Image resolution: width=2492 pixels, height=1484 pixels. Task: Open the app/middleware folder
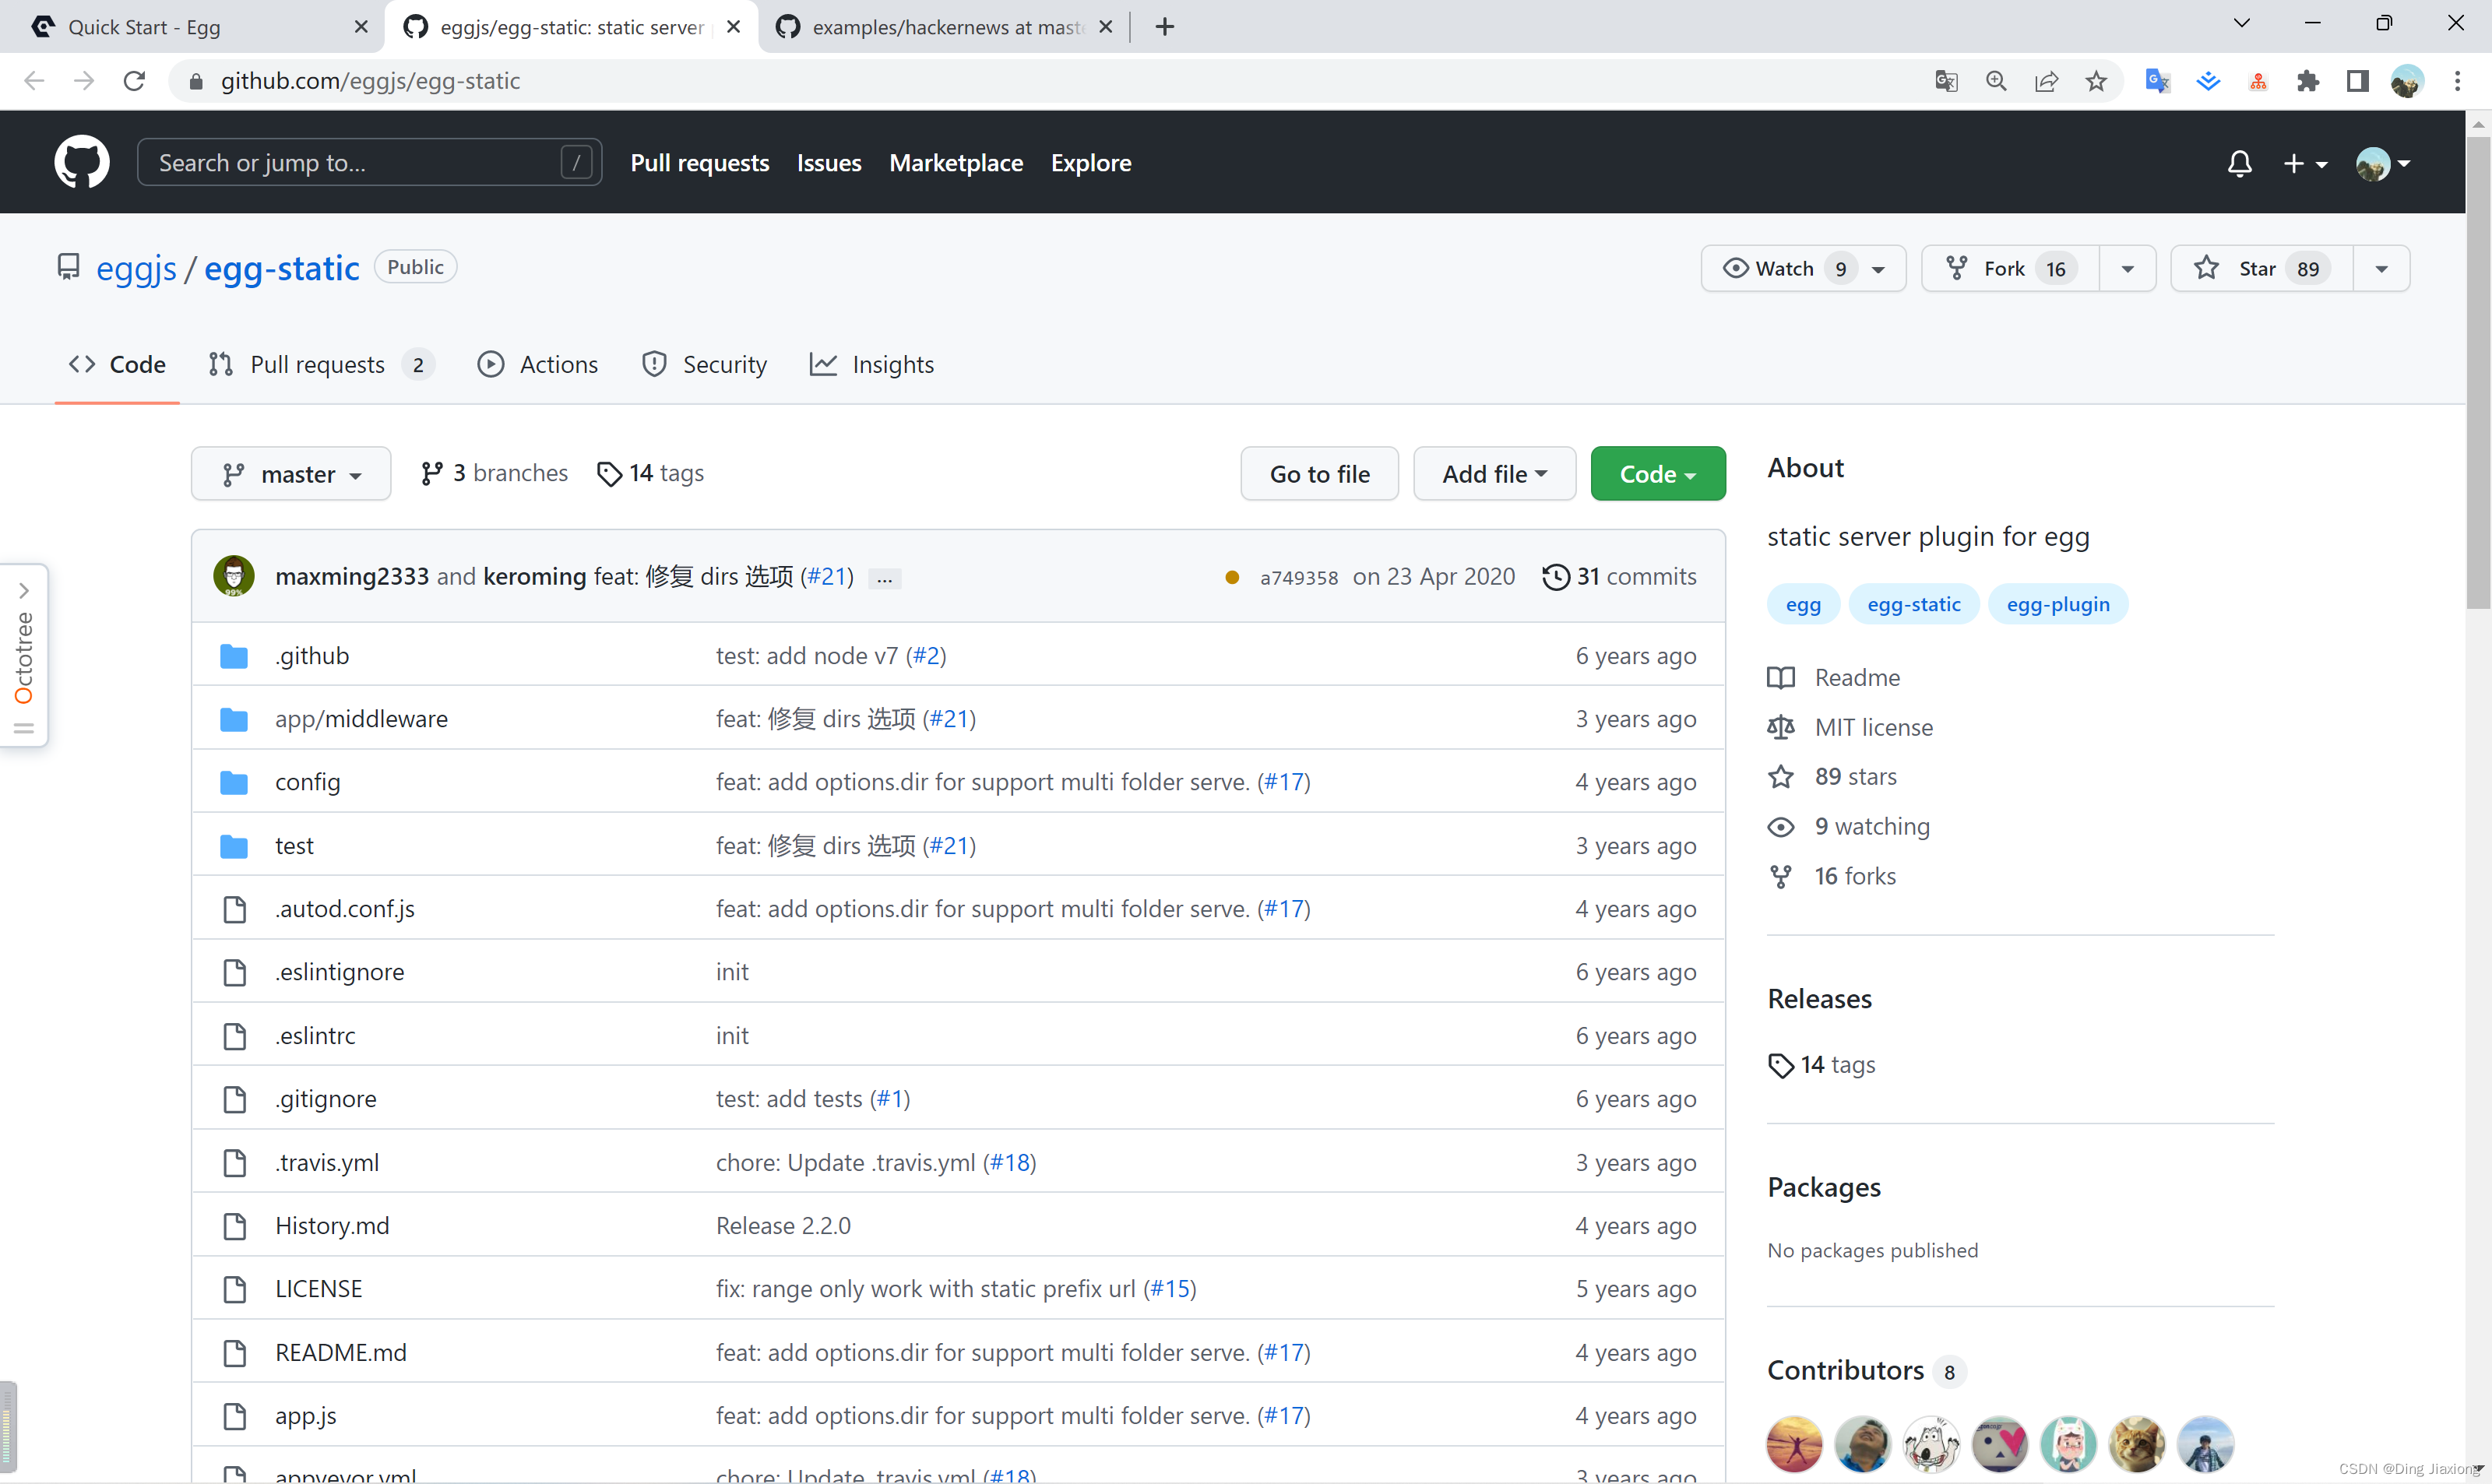point(361,718)
